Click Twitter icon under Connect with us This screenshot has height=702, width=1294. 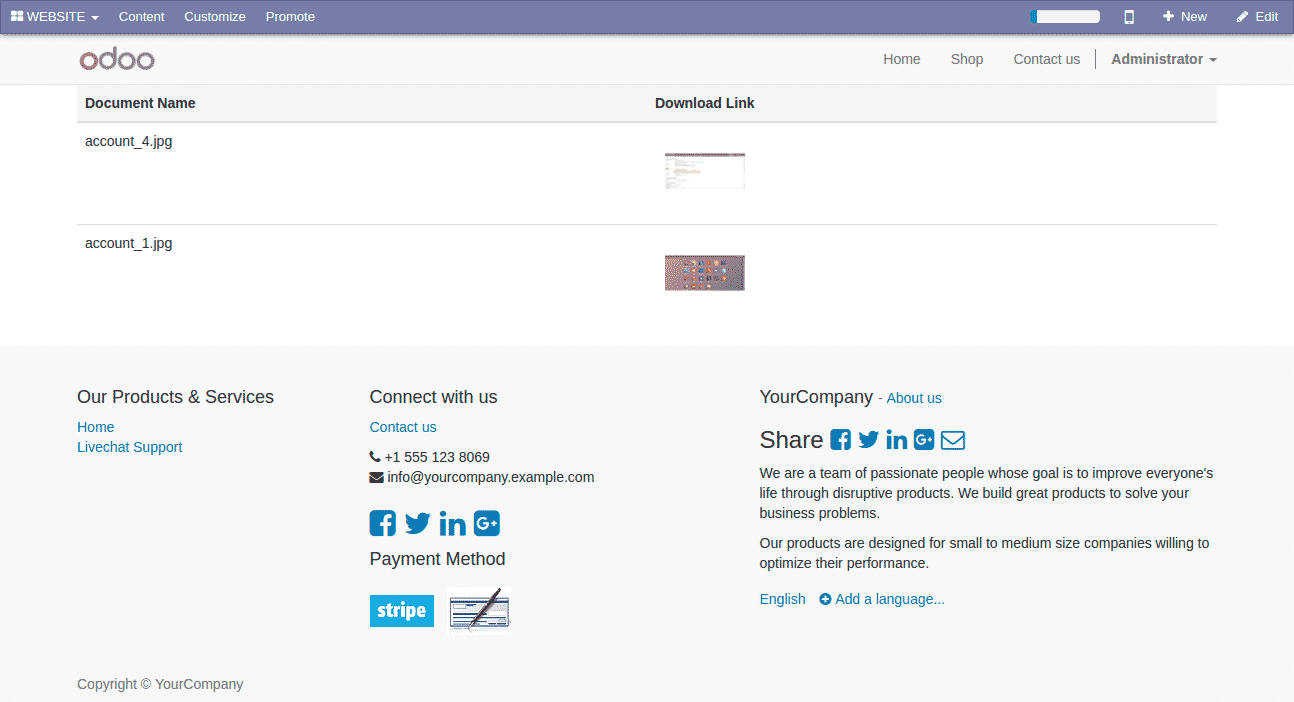pyautogui.click(x=418, y=523)
